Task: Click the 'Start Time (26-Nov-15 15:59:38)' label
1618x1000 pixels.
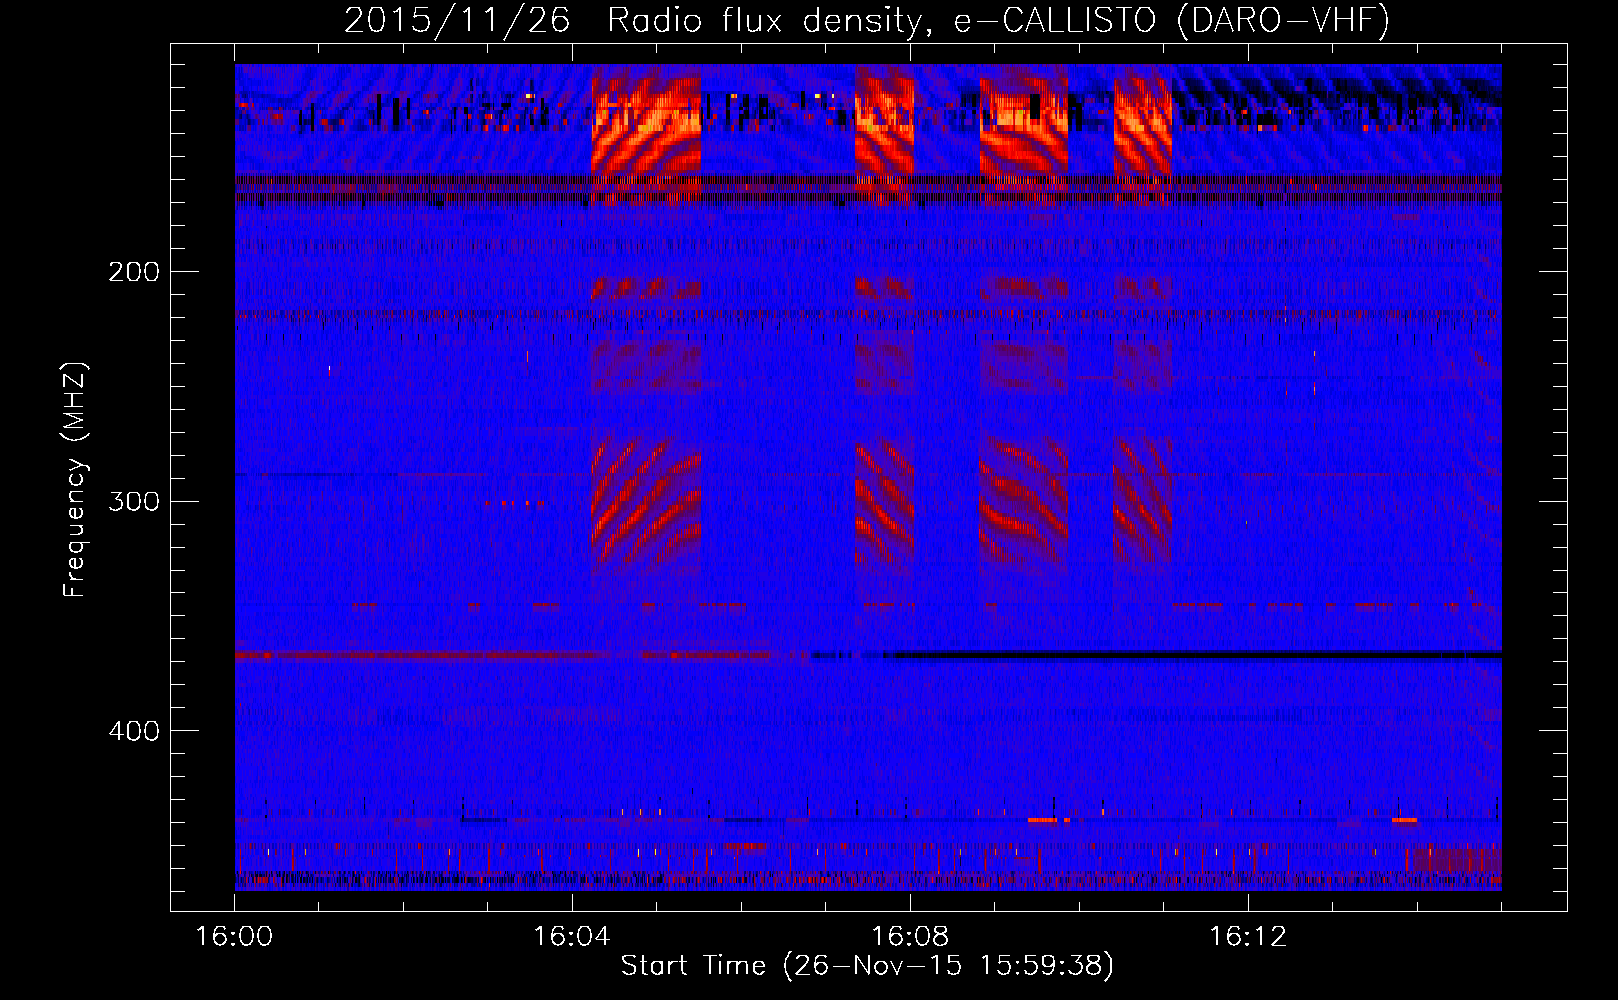Action: (x=867, y=965)
